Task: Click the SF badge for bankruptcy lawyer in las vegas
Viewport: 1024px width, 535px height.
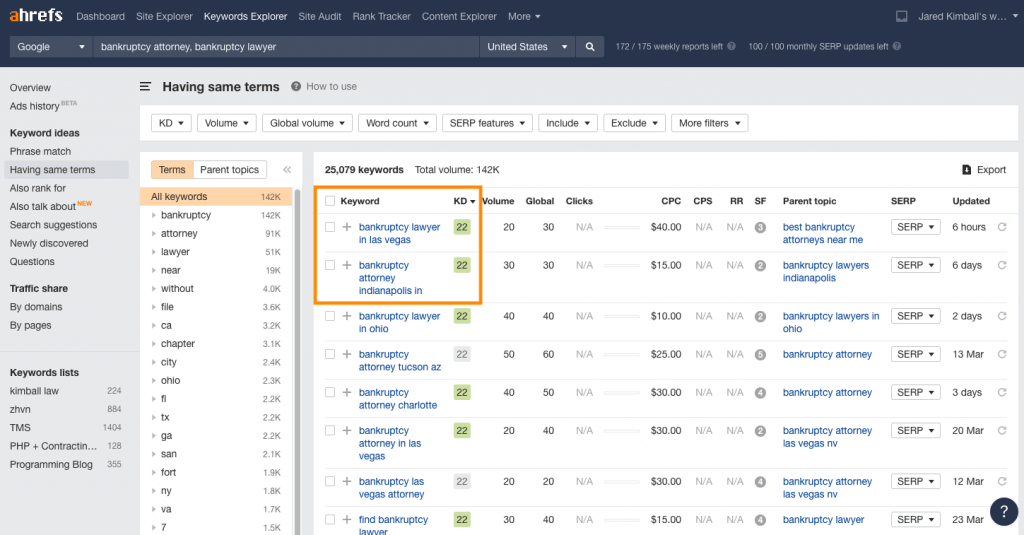Action: click(x=760, y=228)
